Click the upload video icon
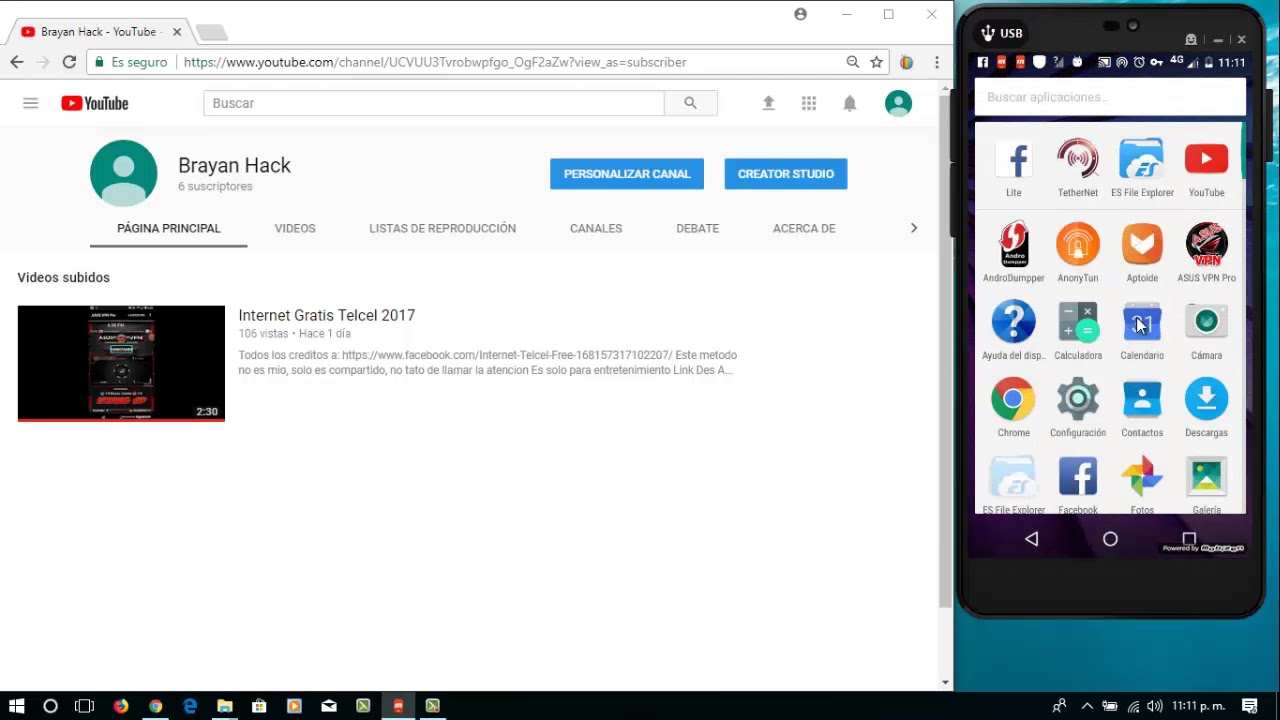 (768, 103)
